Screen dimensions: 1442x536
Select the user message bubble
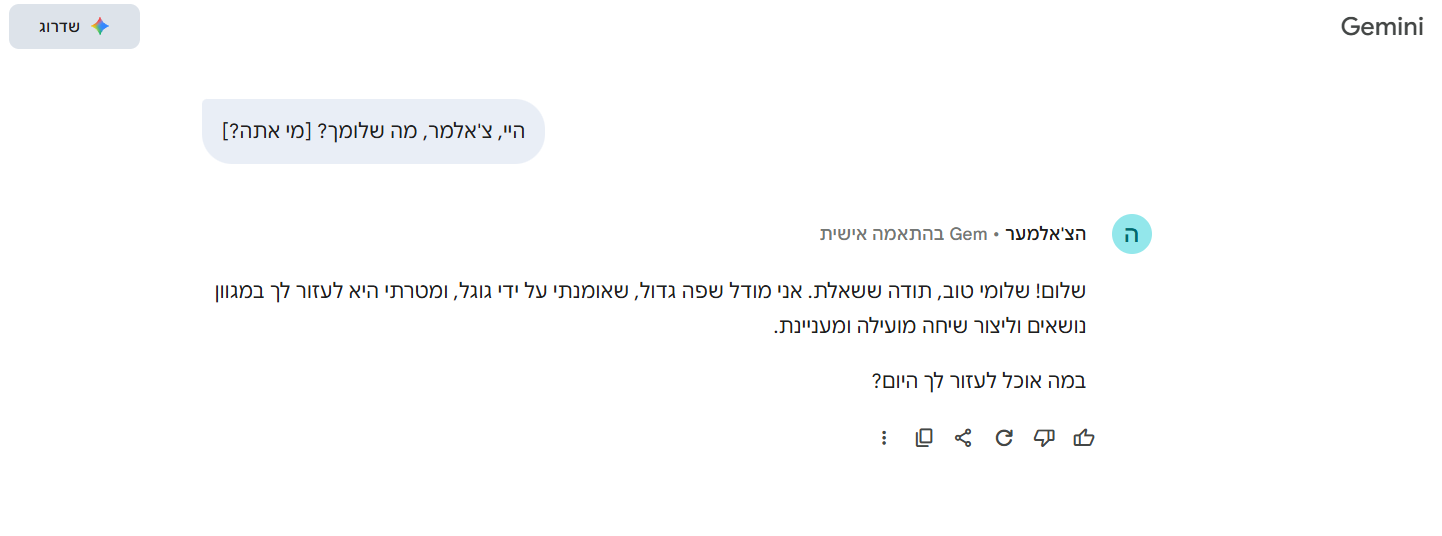coord(373,131)
